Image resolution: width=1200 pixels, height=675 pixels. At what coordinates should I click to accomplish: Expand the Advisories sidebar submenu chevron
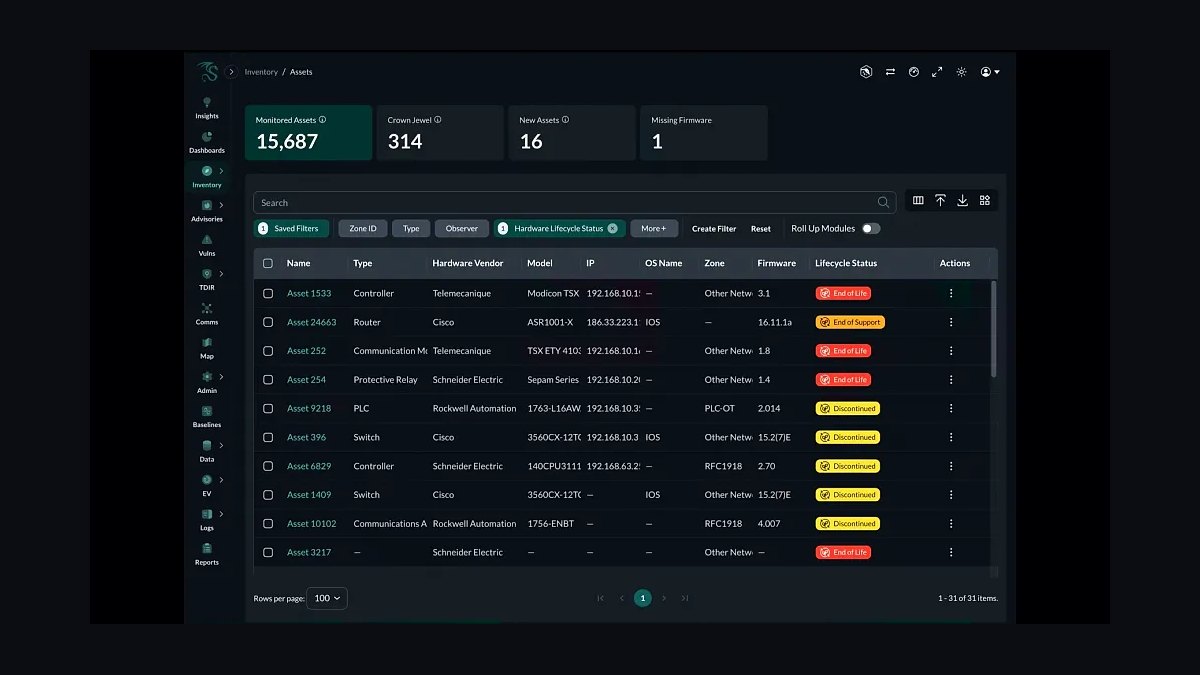(221, 205)
